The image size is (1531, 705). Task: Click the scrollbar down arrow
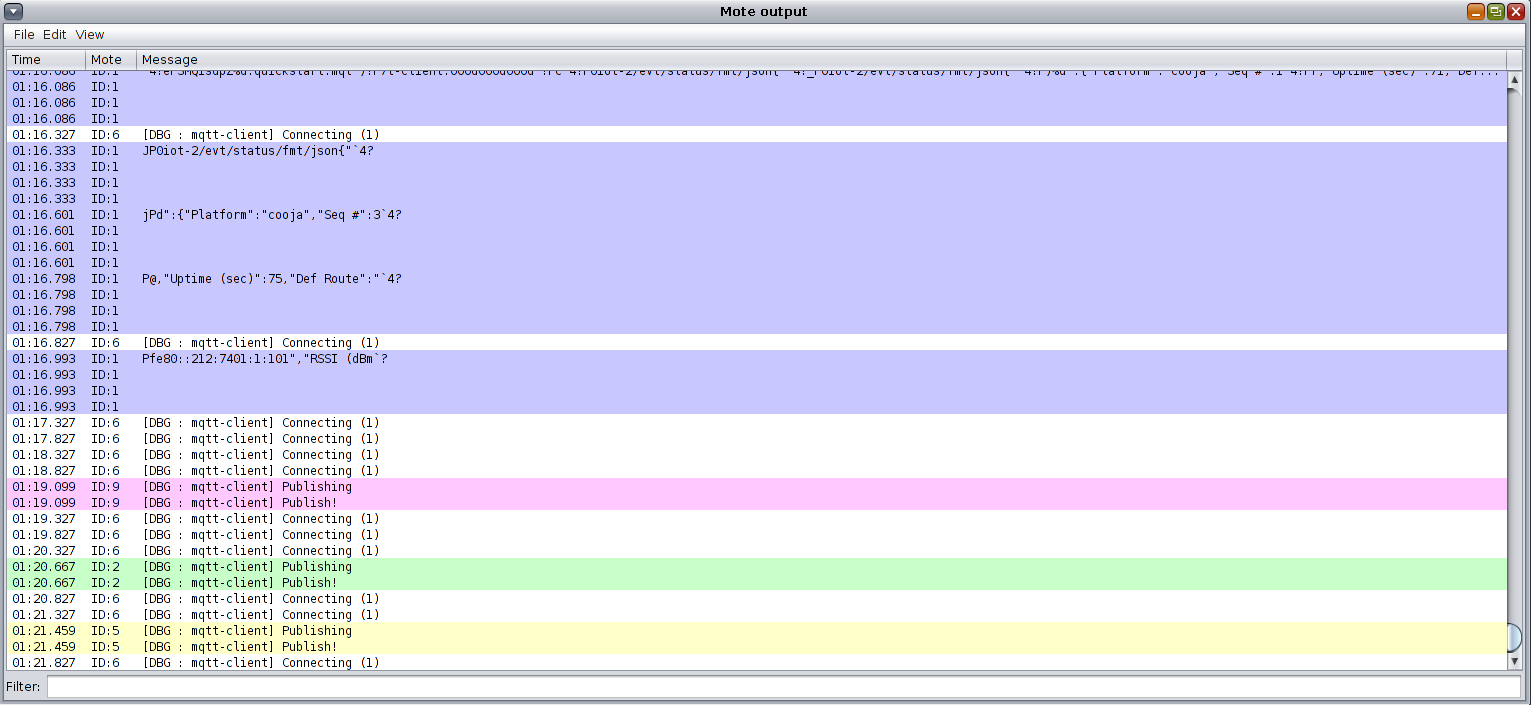(1514, 661)
